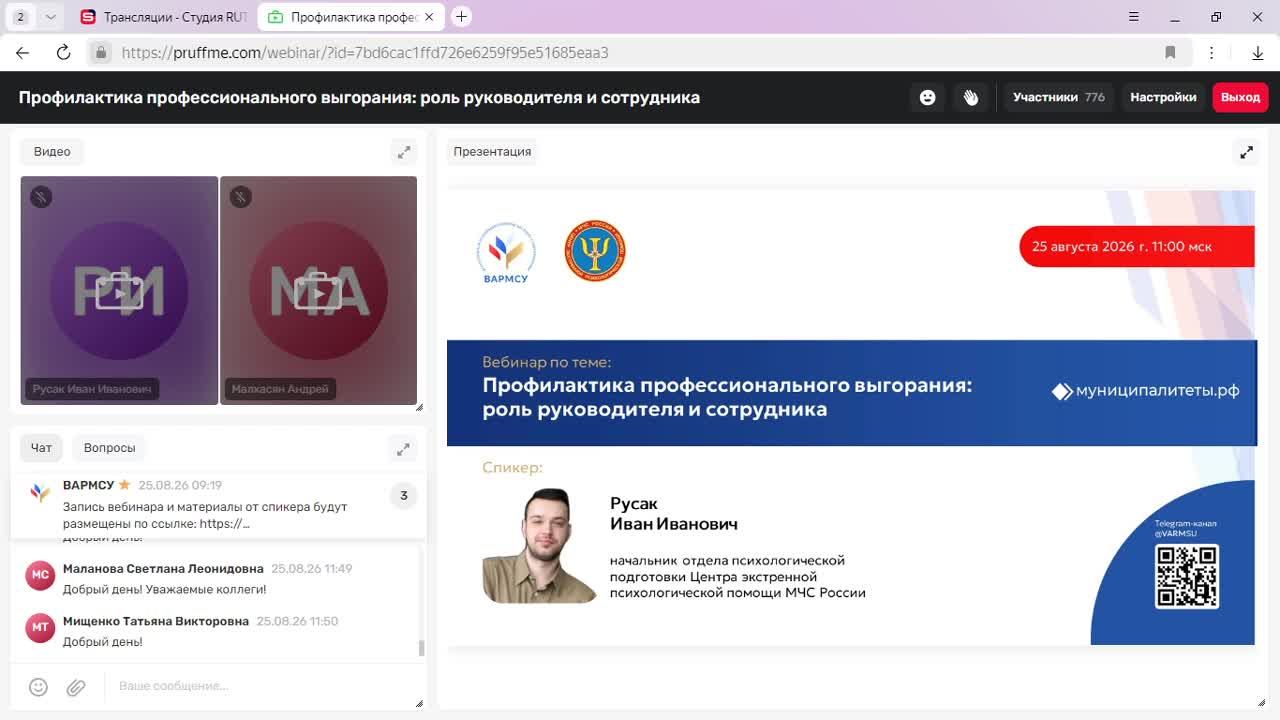The image size is (1280, 720).
Task: Attach a file with the paperclip icon
Action: coord(76,687)
